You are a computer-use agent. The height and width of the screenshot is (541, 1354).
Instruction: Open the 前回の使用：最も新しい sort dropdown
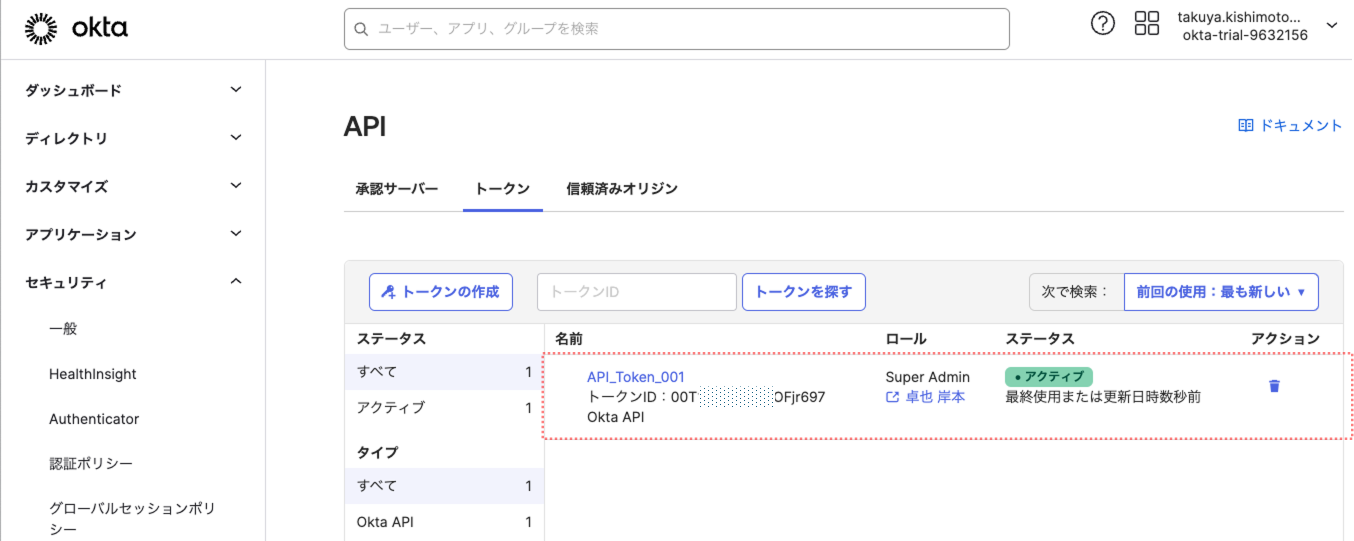tap(1220, 292)
